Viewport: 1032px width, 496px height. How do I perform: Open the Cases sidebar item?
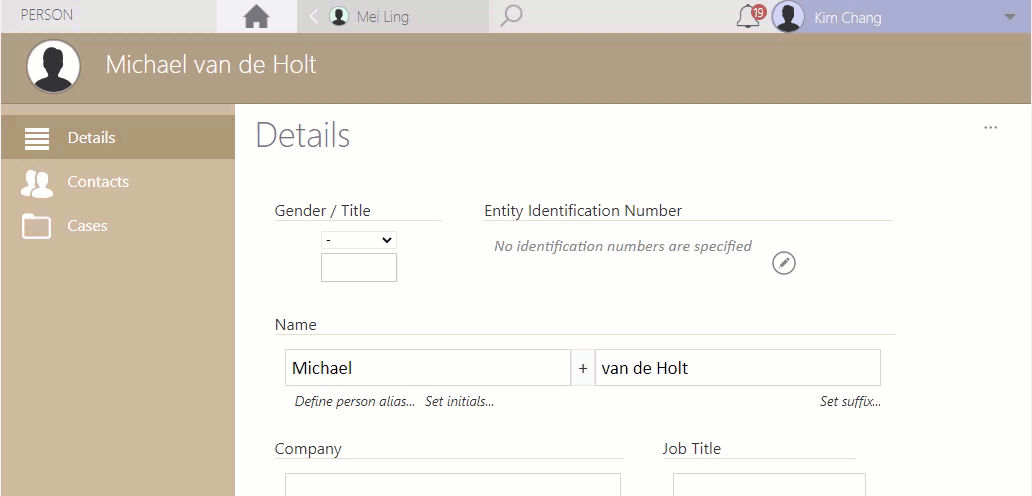[118, 226]
